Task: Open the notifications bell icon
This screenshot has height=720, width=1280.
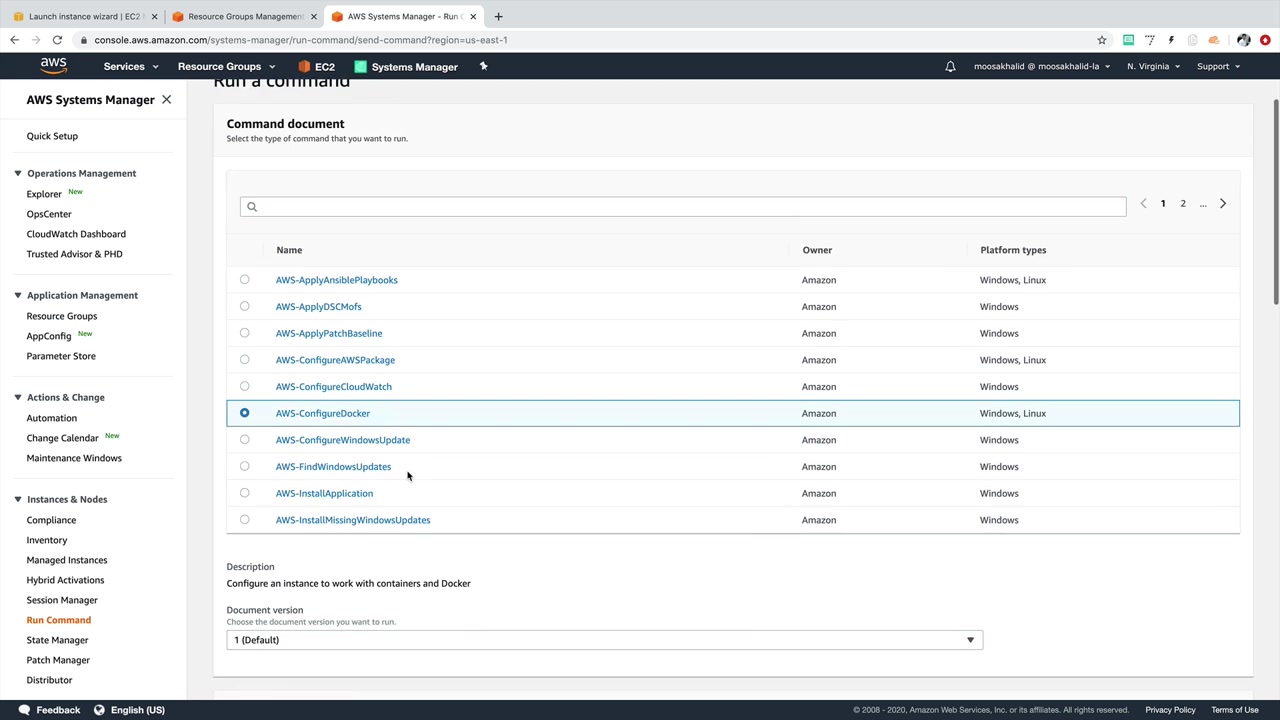Action: click(950, 67)
